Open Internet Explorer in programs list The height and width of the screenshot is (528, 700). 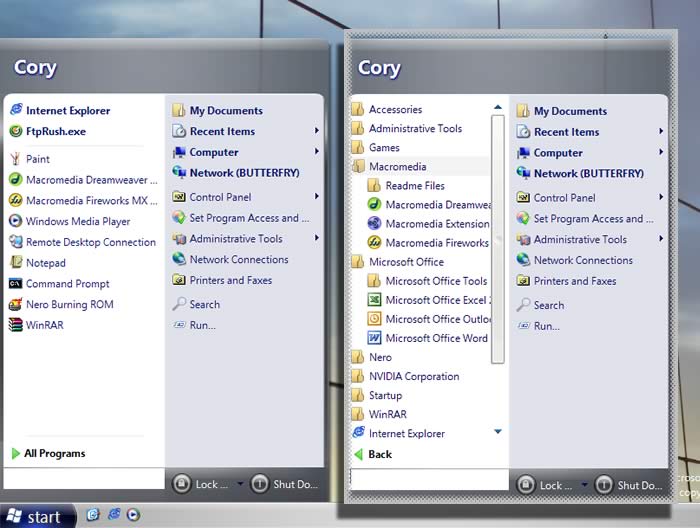click(x=399, y=433)
